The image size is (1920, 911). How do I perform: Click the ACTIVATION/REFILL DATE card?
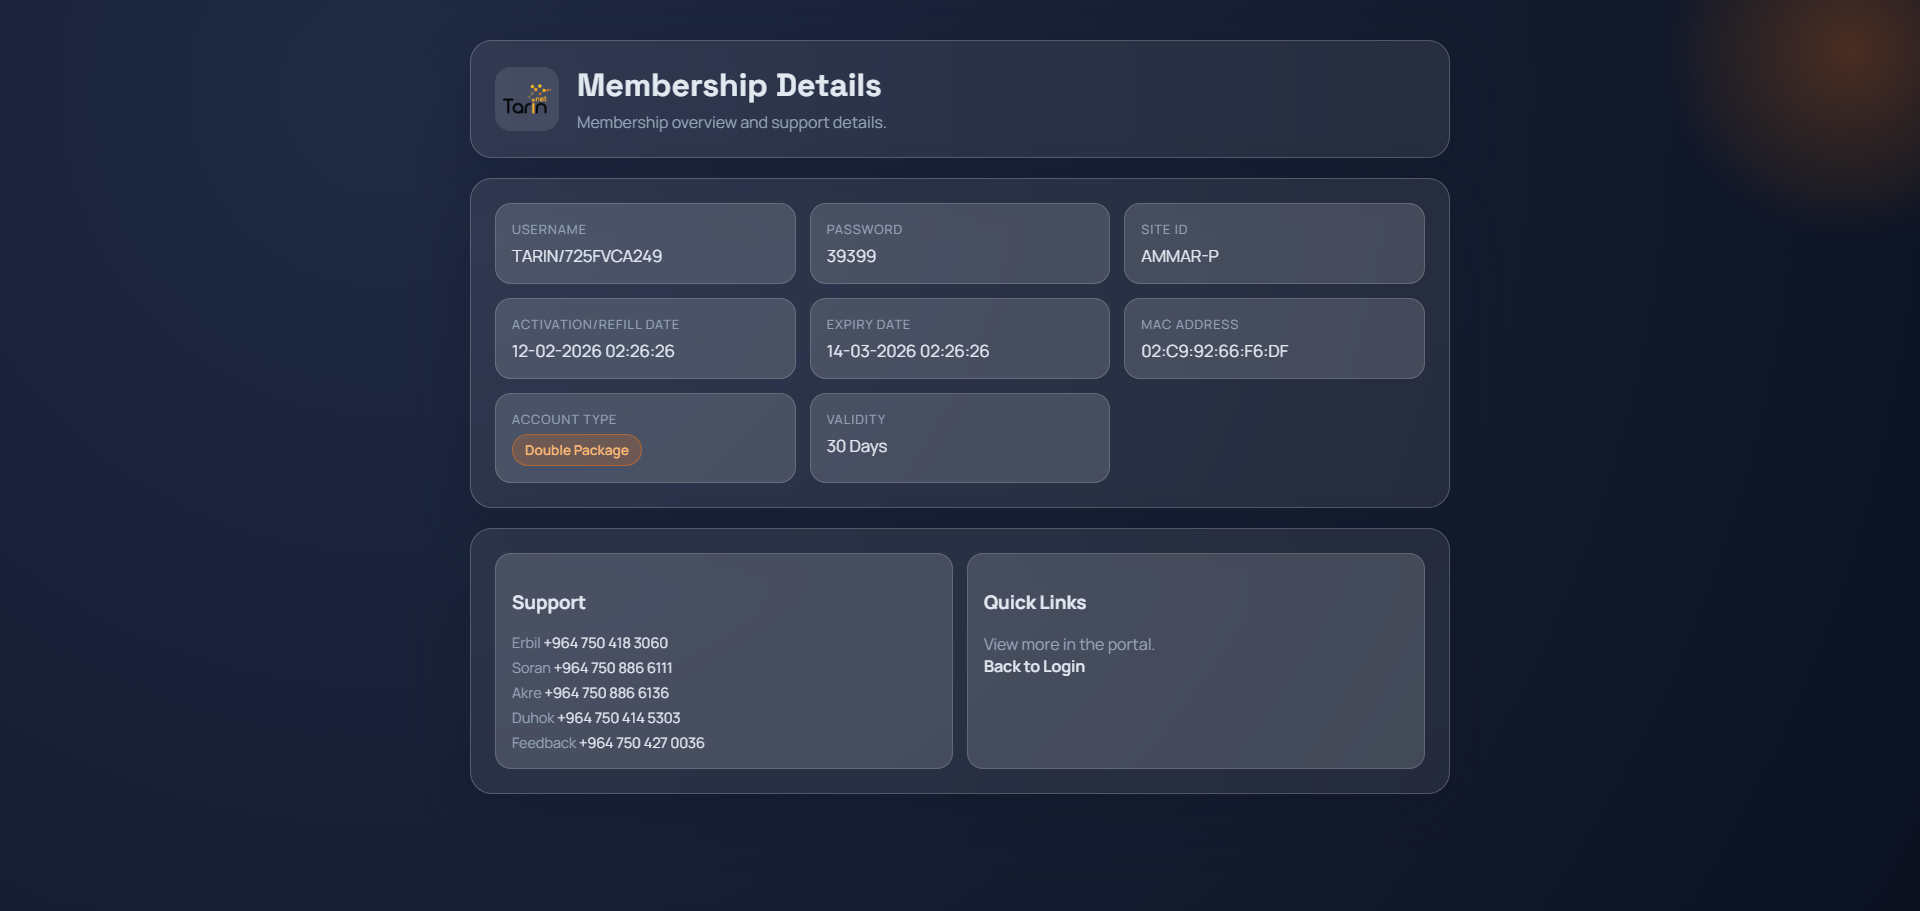645,338
